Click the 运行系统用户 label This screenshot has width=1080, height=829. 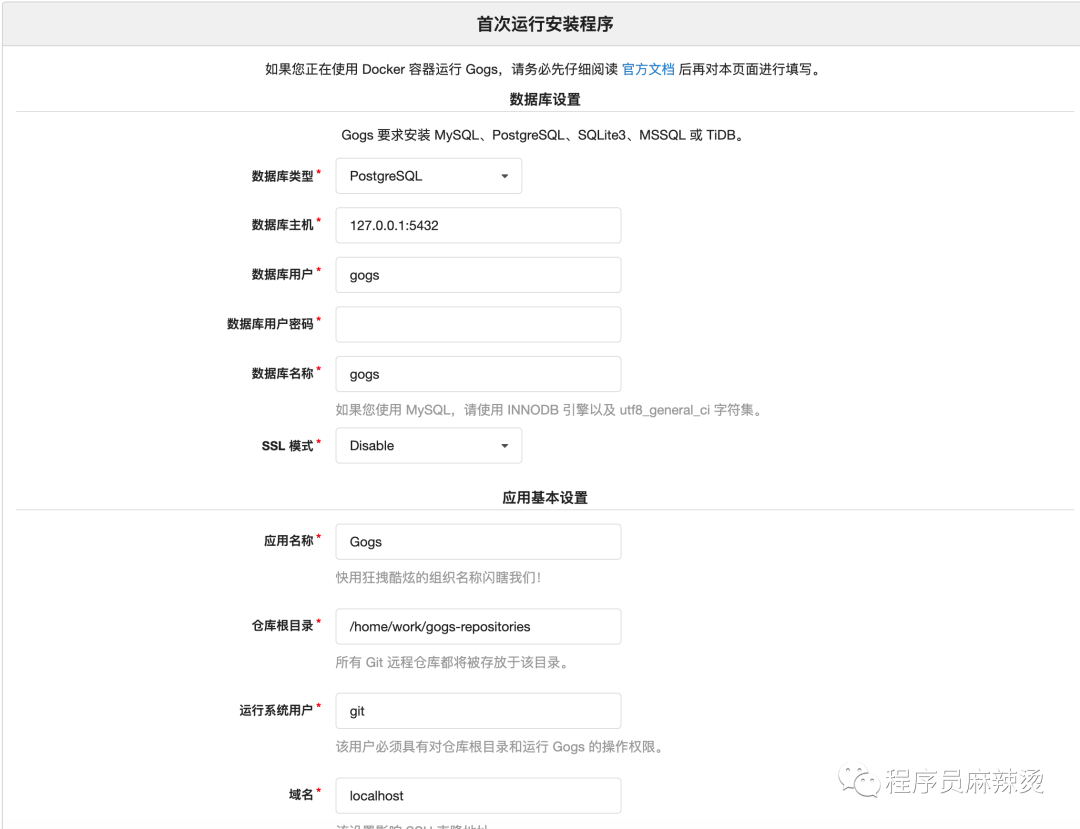tap(276, 710)
